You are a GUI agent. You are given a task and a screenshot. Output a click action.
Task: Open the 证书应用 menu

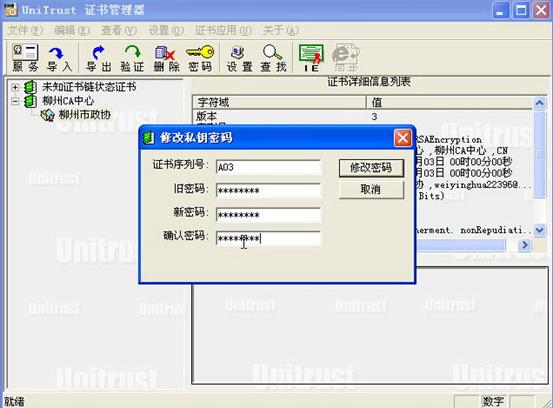coord(223,30)
